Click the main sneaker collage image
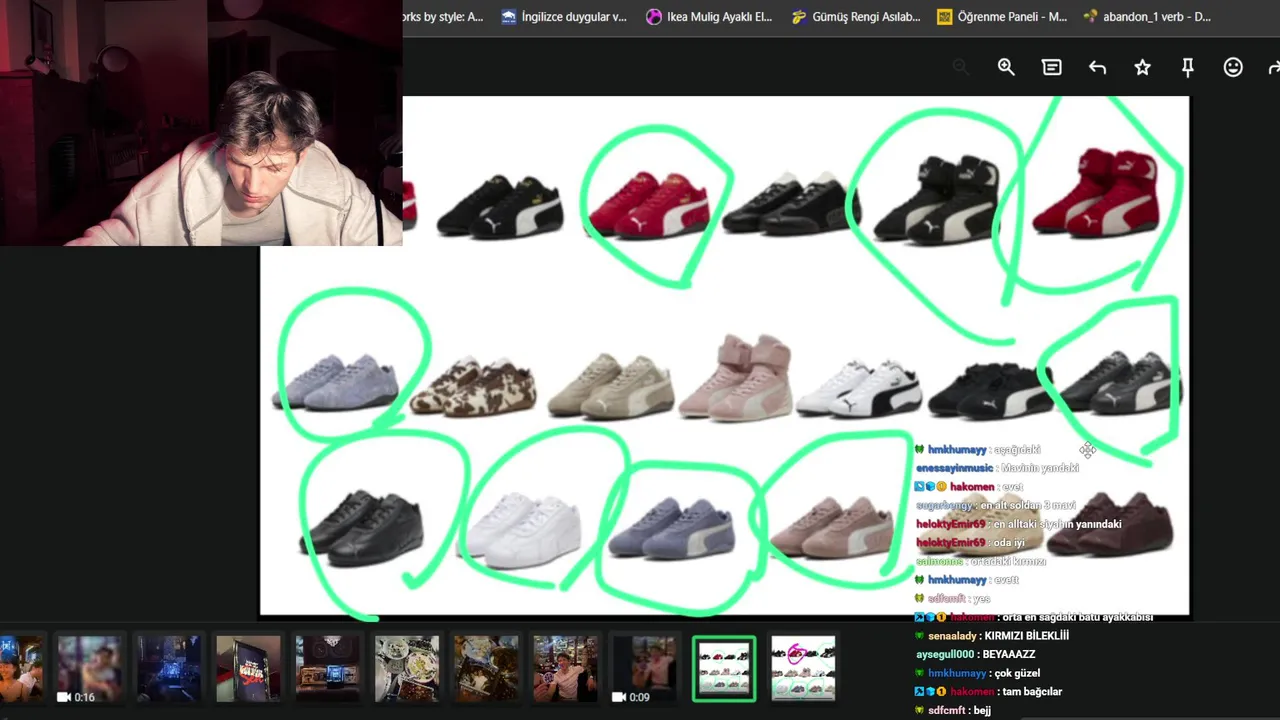The width and height of the screenshot is (1280, 720). [724, 355]
